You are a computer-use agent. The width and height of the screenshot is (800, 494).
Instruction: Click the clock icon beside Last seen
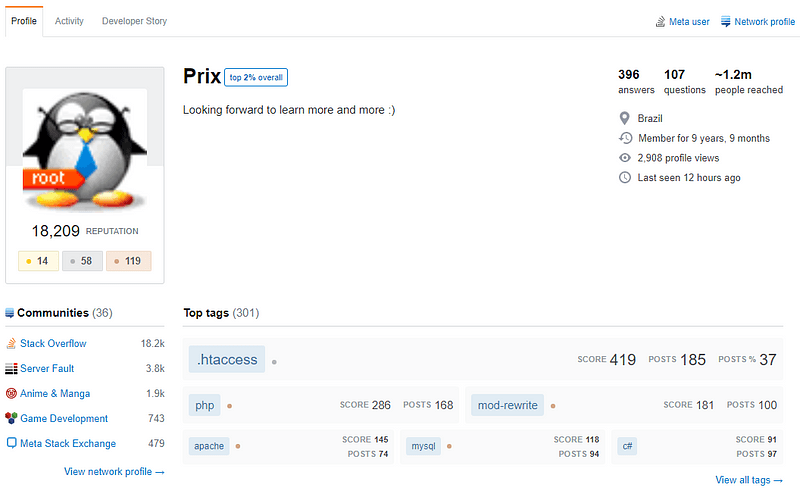coord(624,178)
